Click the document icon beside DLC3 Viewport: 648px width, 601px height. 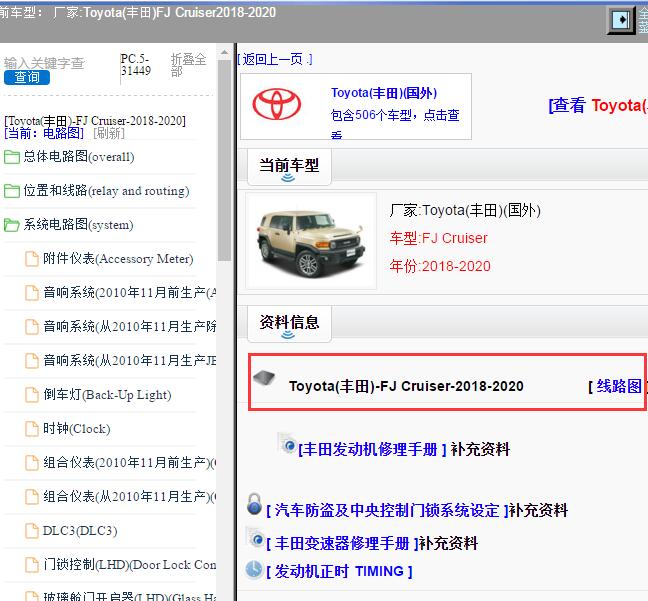pyautogui.click(x=32, y=530)
